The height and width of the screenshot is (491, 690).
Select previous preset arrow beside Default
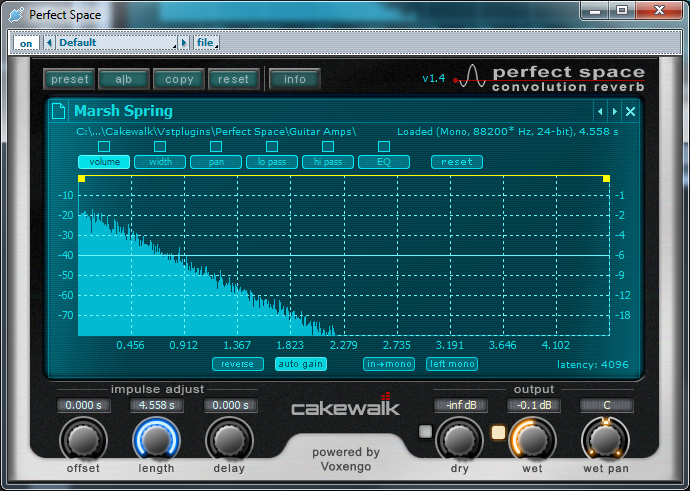(x=49, y=43)
